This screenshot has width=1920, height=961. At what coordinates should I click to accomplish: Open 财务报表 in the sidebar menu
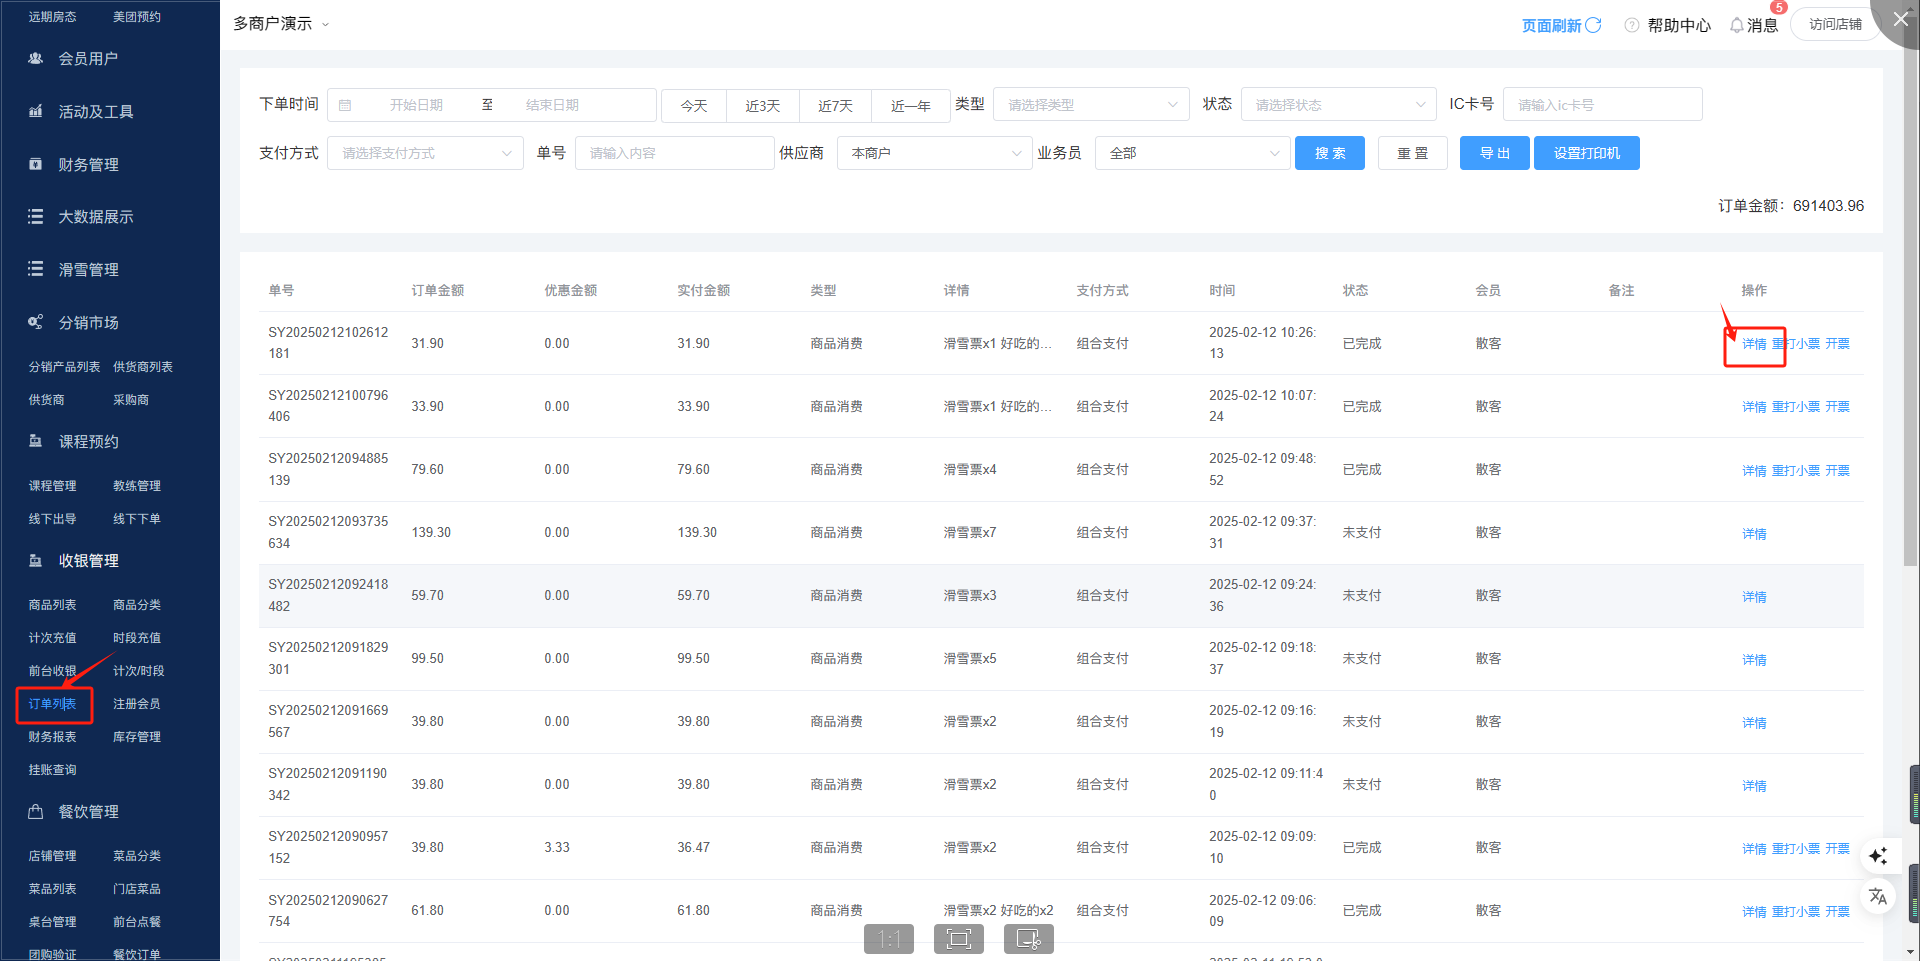pos(52,737)
